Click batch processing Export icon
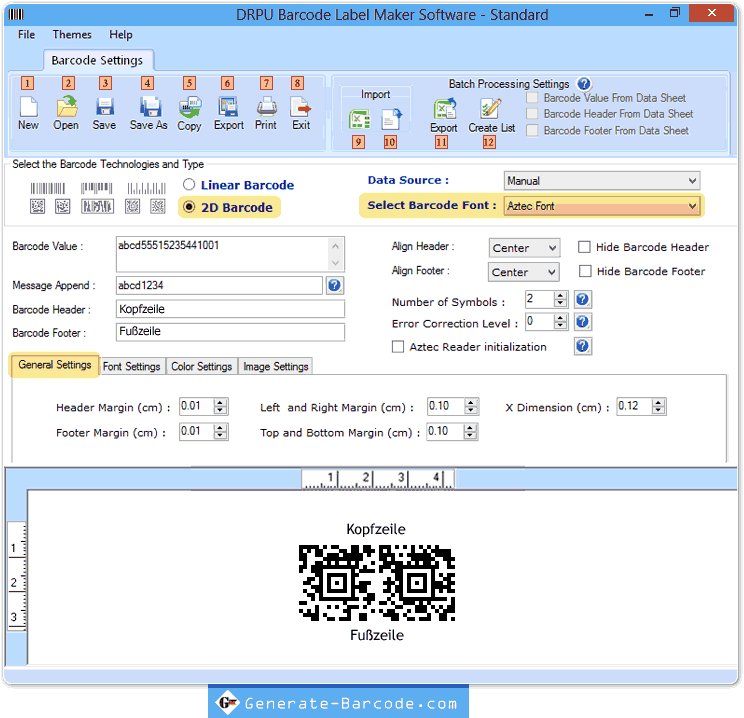744x718 pixels. pos(444,109)
